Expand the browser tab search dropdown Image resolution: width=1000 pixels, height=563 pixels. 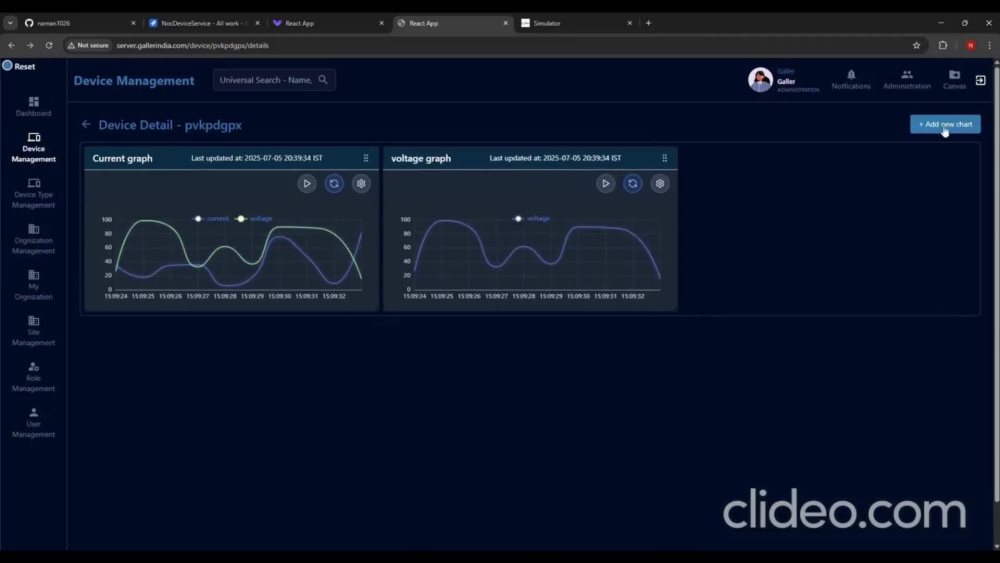click(x=10, y=23)
